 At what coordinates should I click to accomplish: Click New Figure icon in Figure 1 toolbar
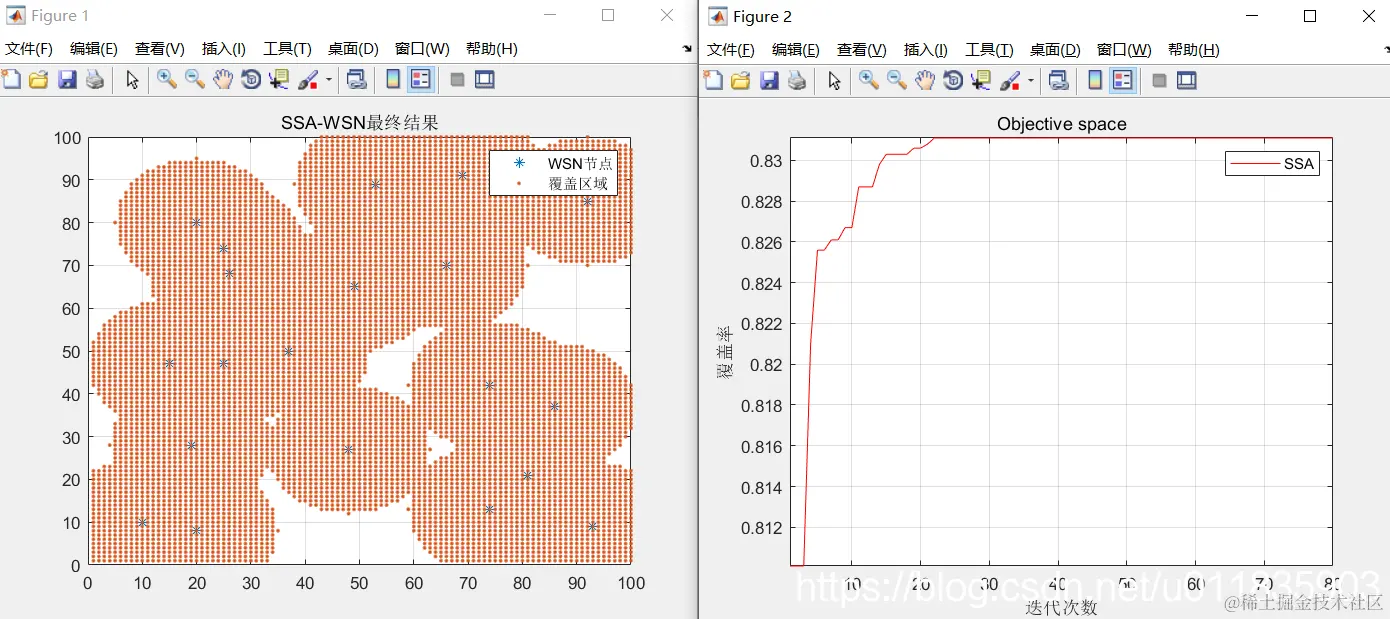point(11,80)
